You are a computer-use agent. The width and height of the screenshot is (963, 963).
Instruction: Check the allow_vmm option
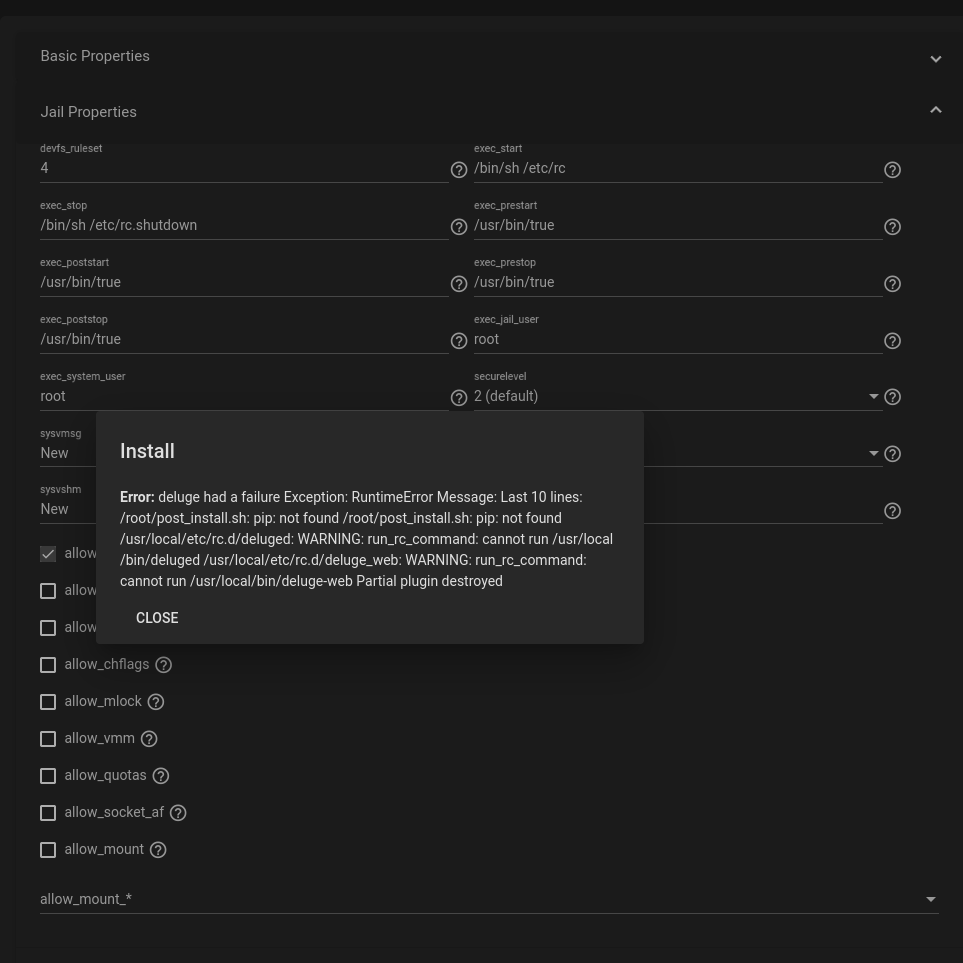[x=48, y=739]
